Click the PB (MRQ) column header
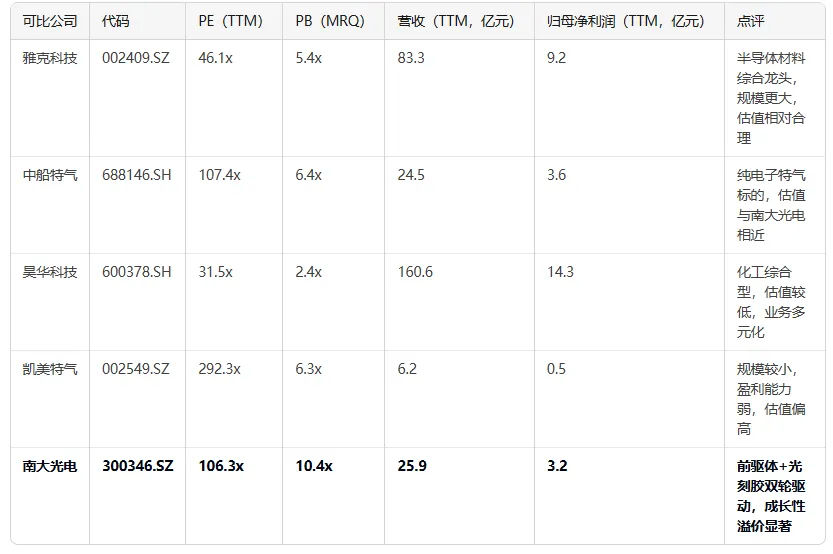833x554 pixels. pyautogui.click(x=330, y=21)
